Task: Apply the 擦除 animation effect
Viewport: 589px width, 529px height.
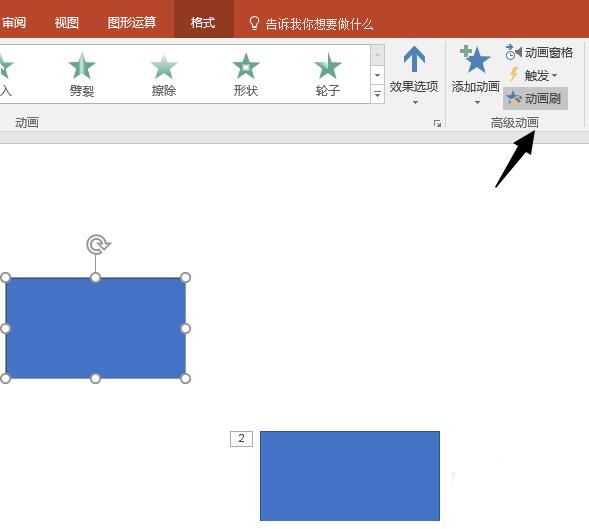Action: coord(164,75)
